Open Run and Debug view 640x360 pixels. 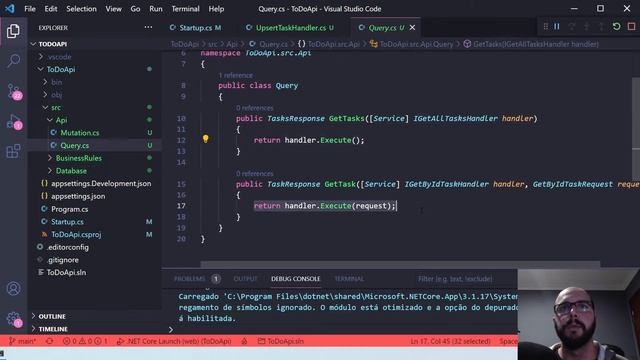coord(14,122)
